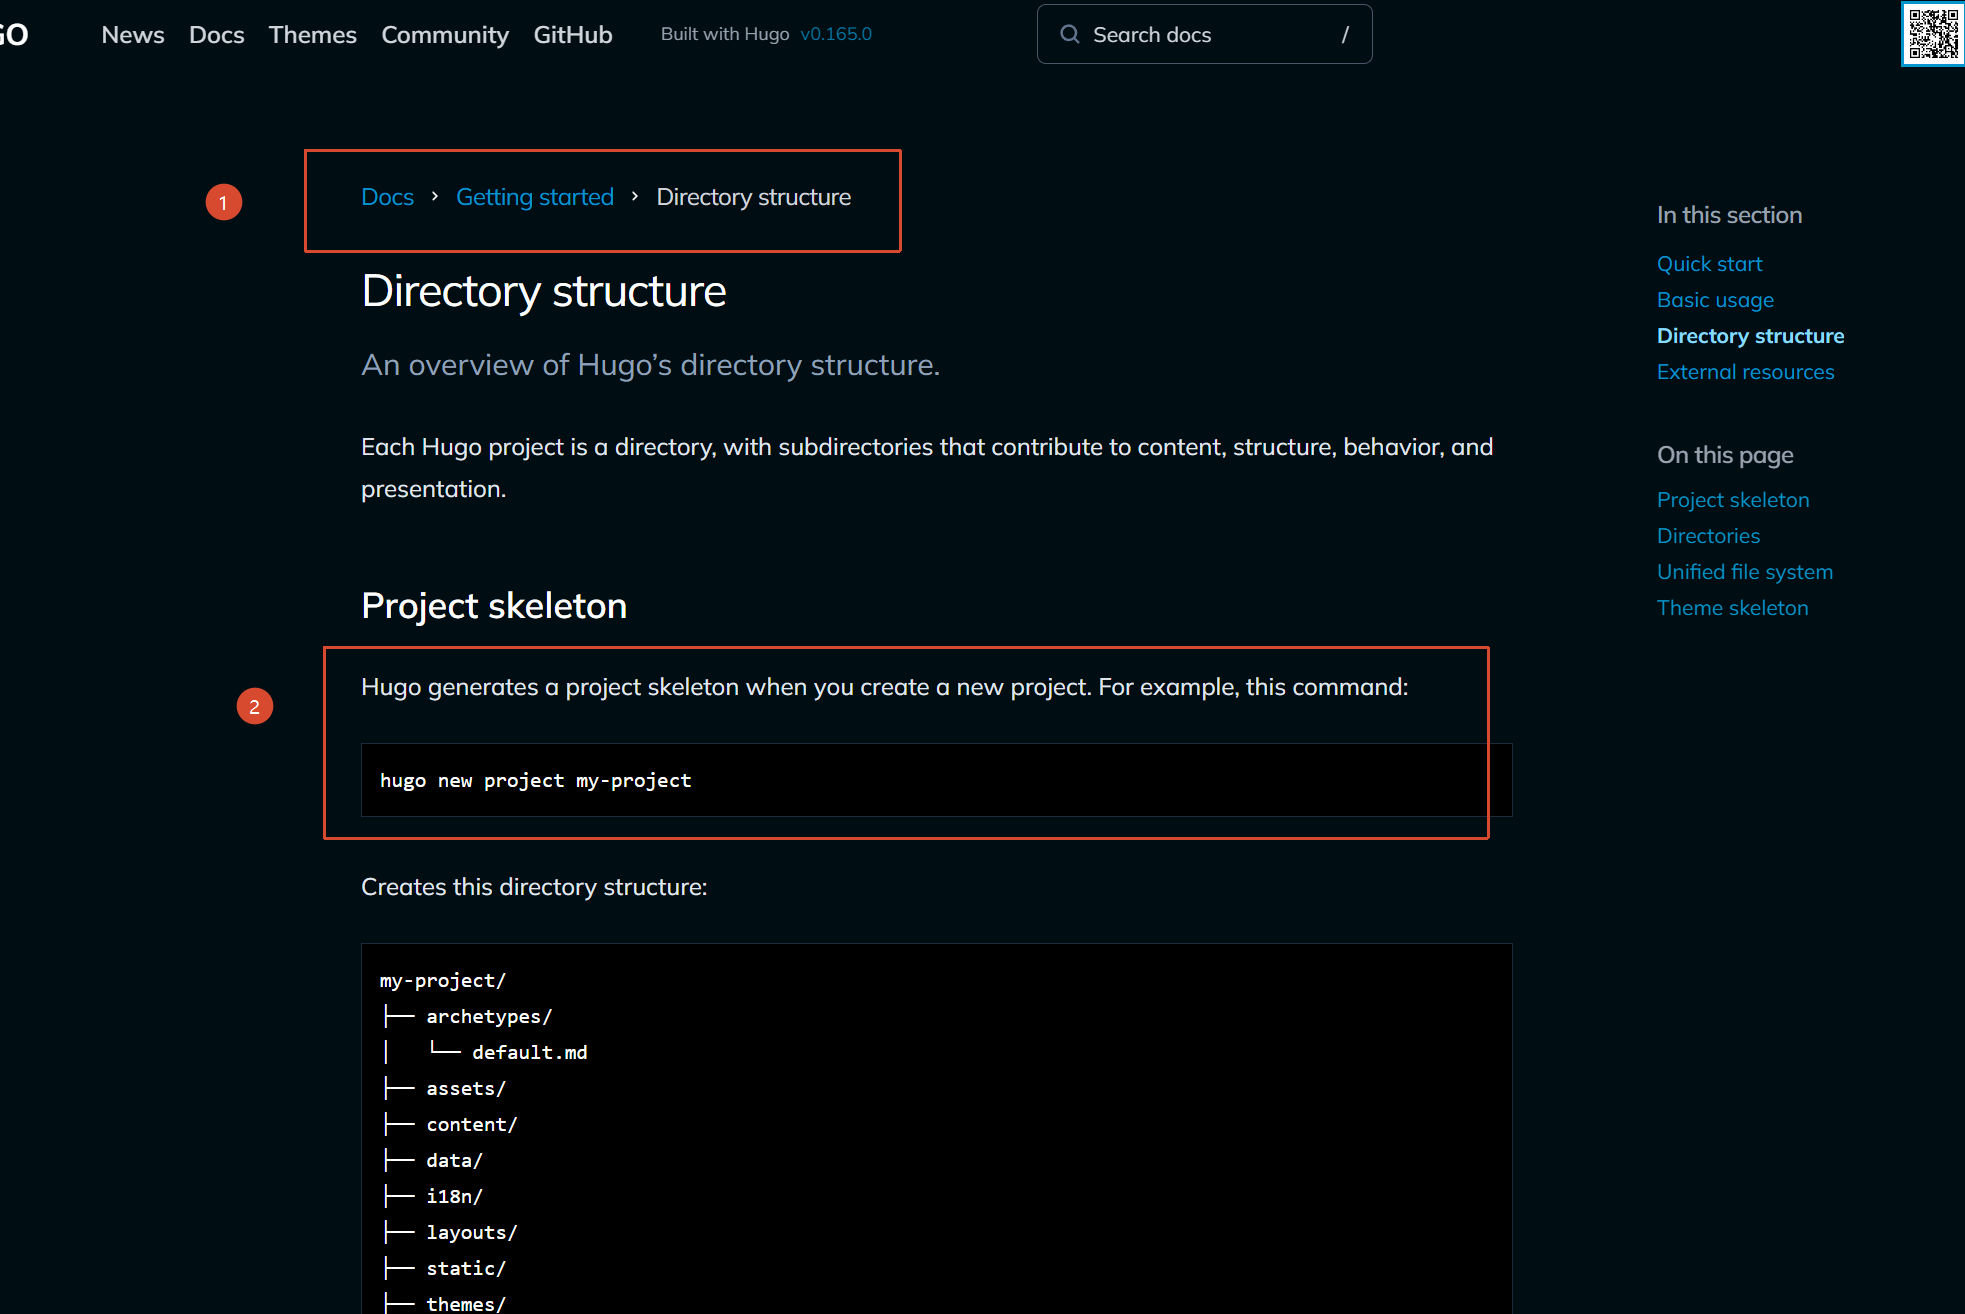The height and width of the screenshot is (1314, 1965).
Task: Click the Project skeleton heading
Action: click(494, 606)
